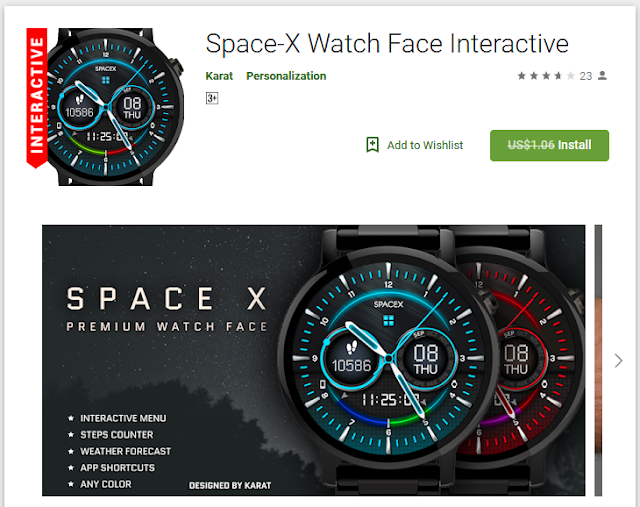
Task: Click the 10586 steps counter footprint icon on large watch
Action: [351, 347]
